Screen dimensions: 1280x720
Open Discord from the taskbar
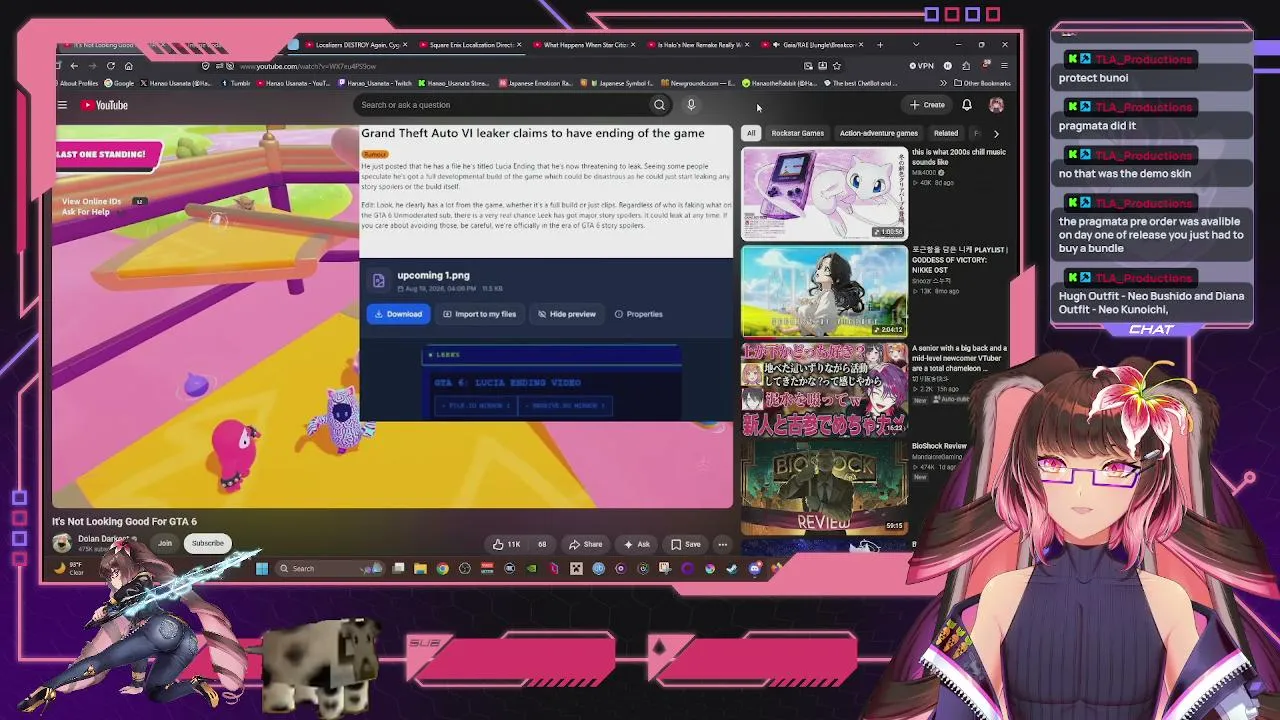coord(755,569)
